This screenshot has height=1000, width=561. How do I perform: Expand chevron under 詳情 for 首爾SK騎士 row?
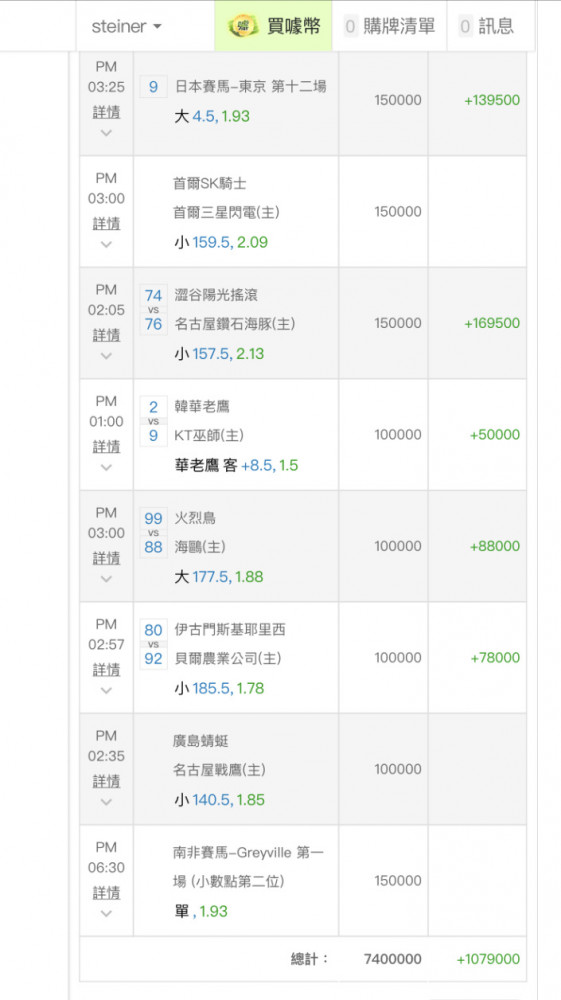pyautogui.click(x=106, y=244)
